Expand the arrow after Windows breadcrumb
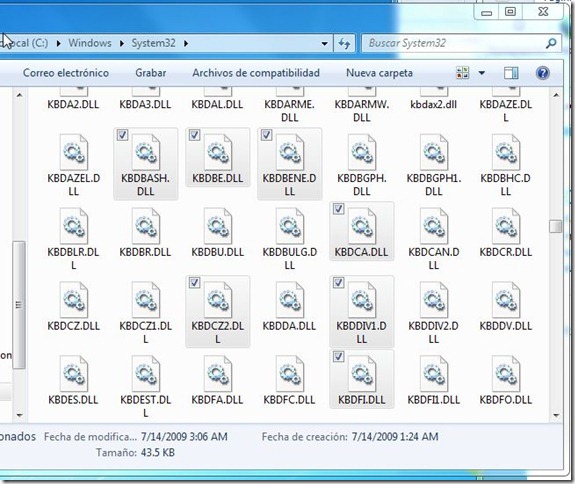 [x=122, y=43]
